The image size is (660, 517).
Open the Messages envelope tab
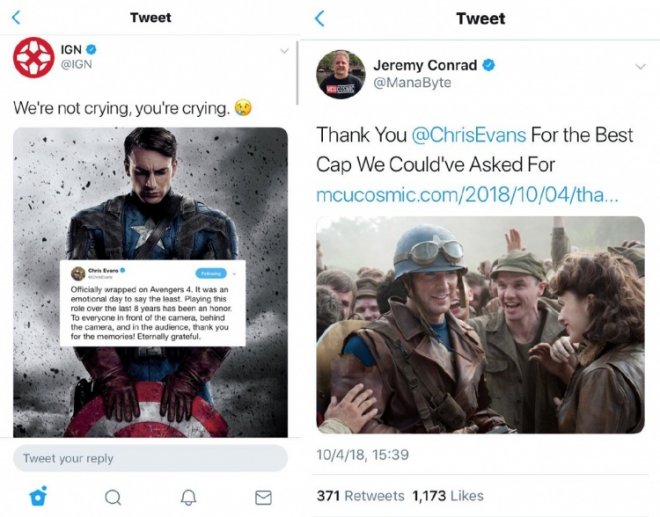[263, 497]
